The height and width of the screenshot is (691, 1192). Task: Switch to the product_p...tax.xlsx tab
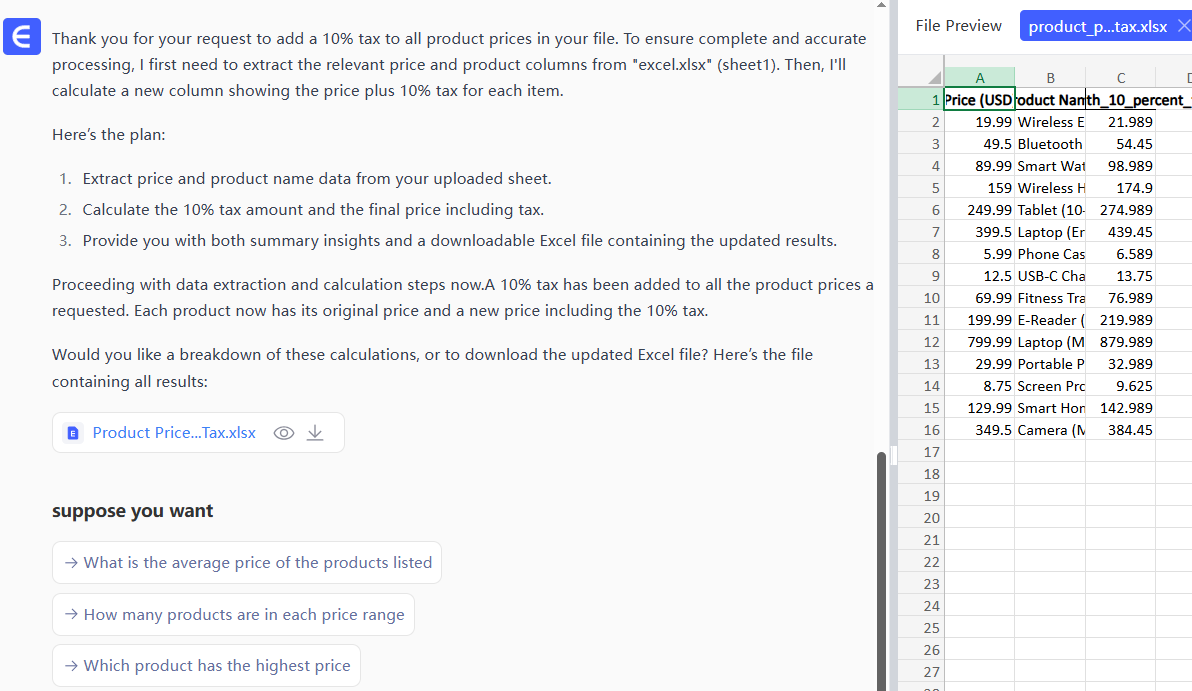tap(1097, 26)
